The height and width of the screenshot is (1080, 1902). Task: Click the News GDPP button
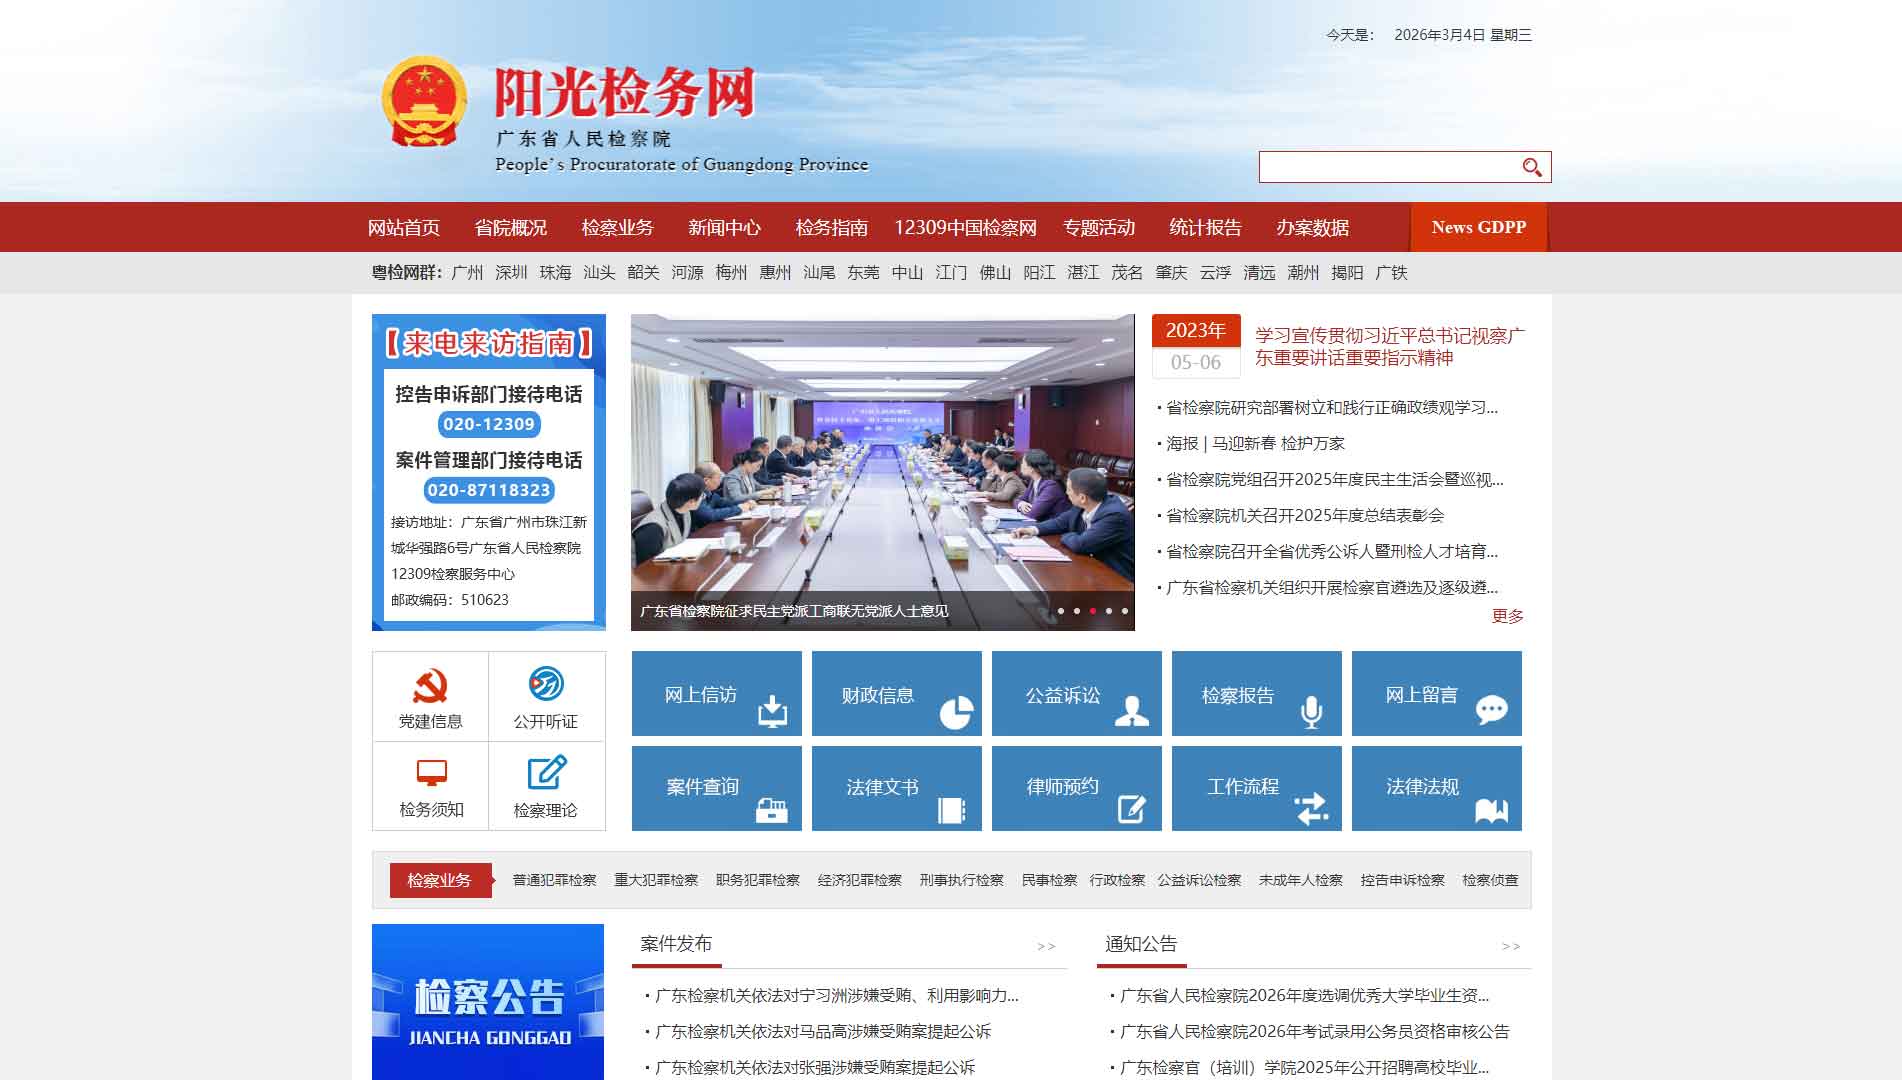tap(1479, 227)
